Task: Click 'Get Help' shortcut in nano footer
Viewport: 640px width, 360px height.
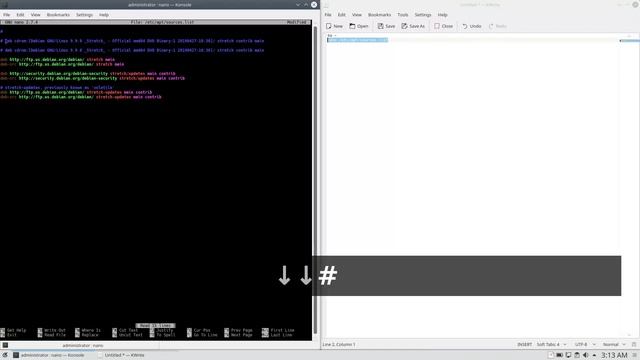Action: point(13,330)
